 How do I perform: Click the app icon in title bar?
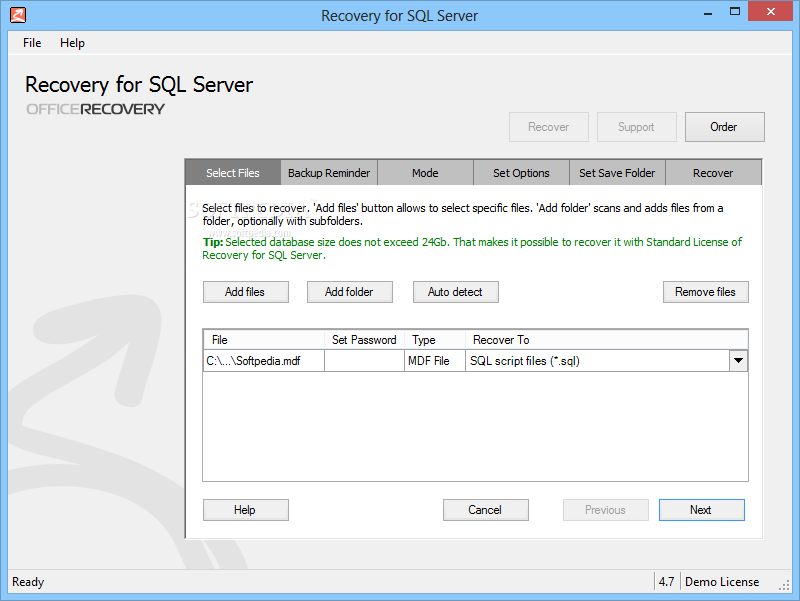click(x=18, y=15)
